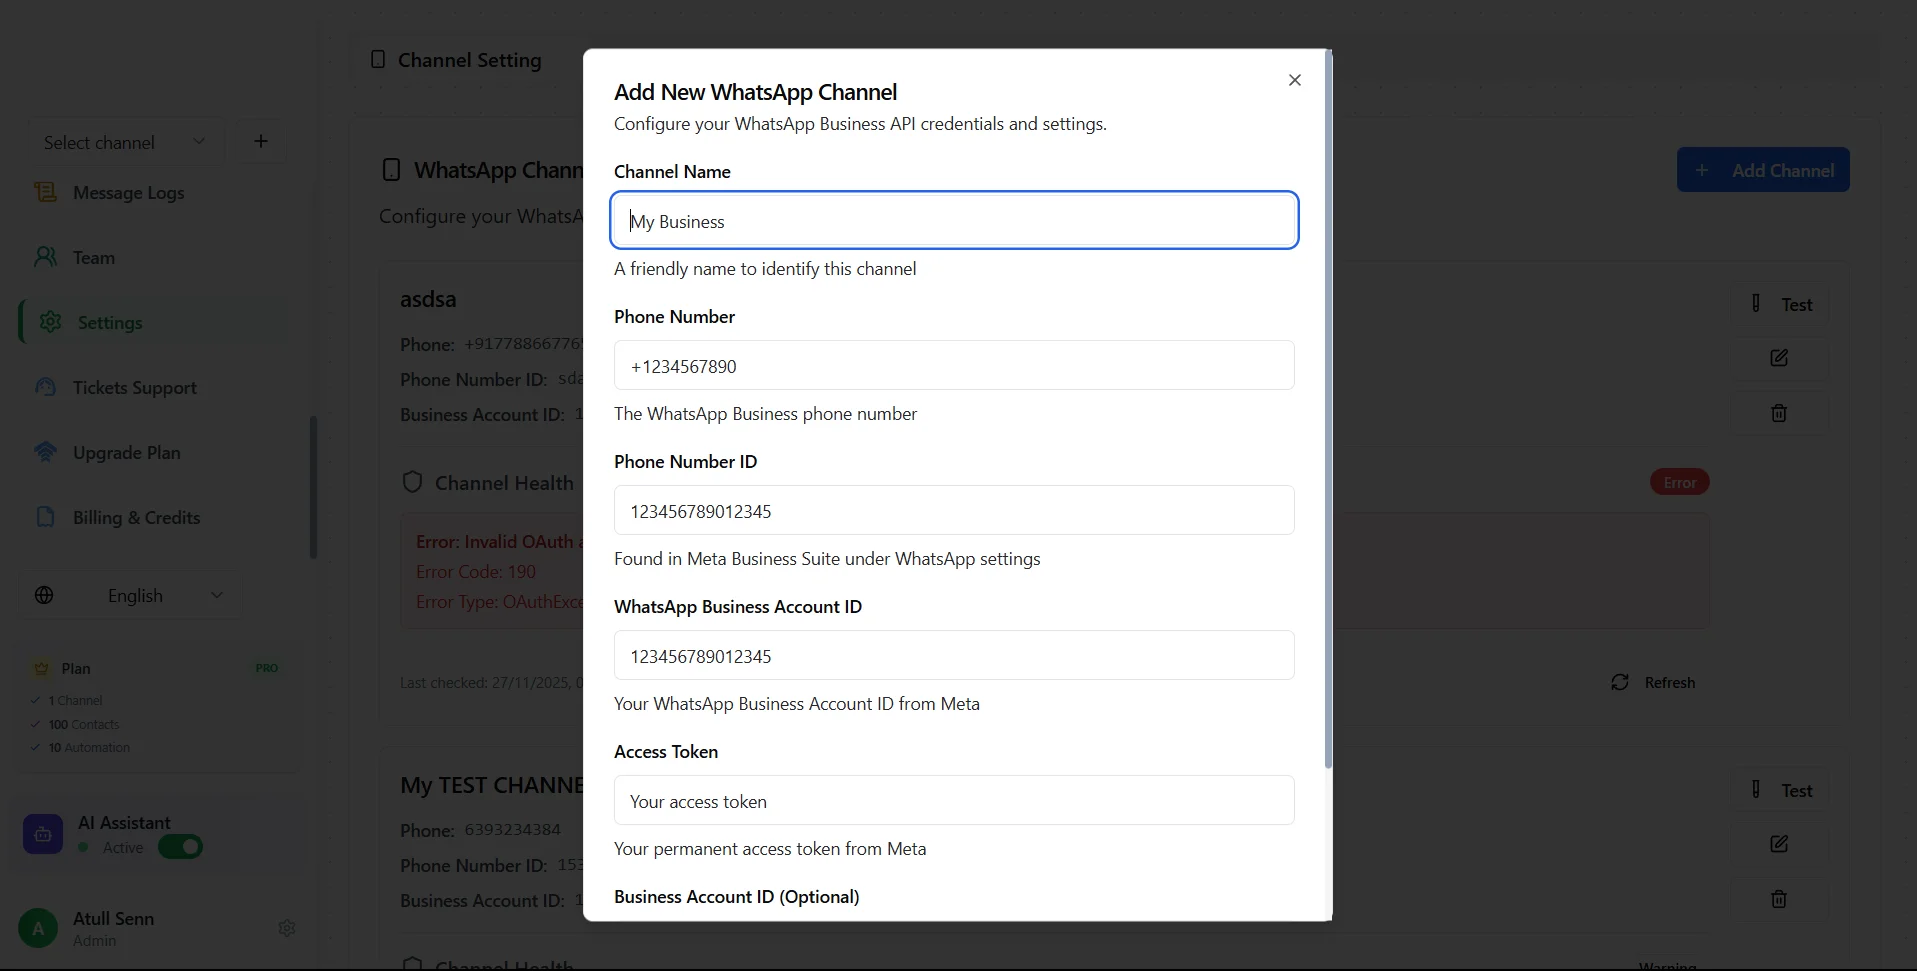Screen dimensions: 1917x971
Task: Click the Add Channel button
Action: (x=1763, y=170)
